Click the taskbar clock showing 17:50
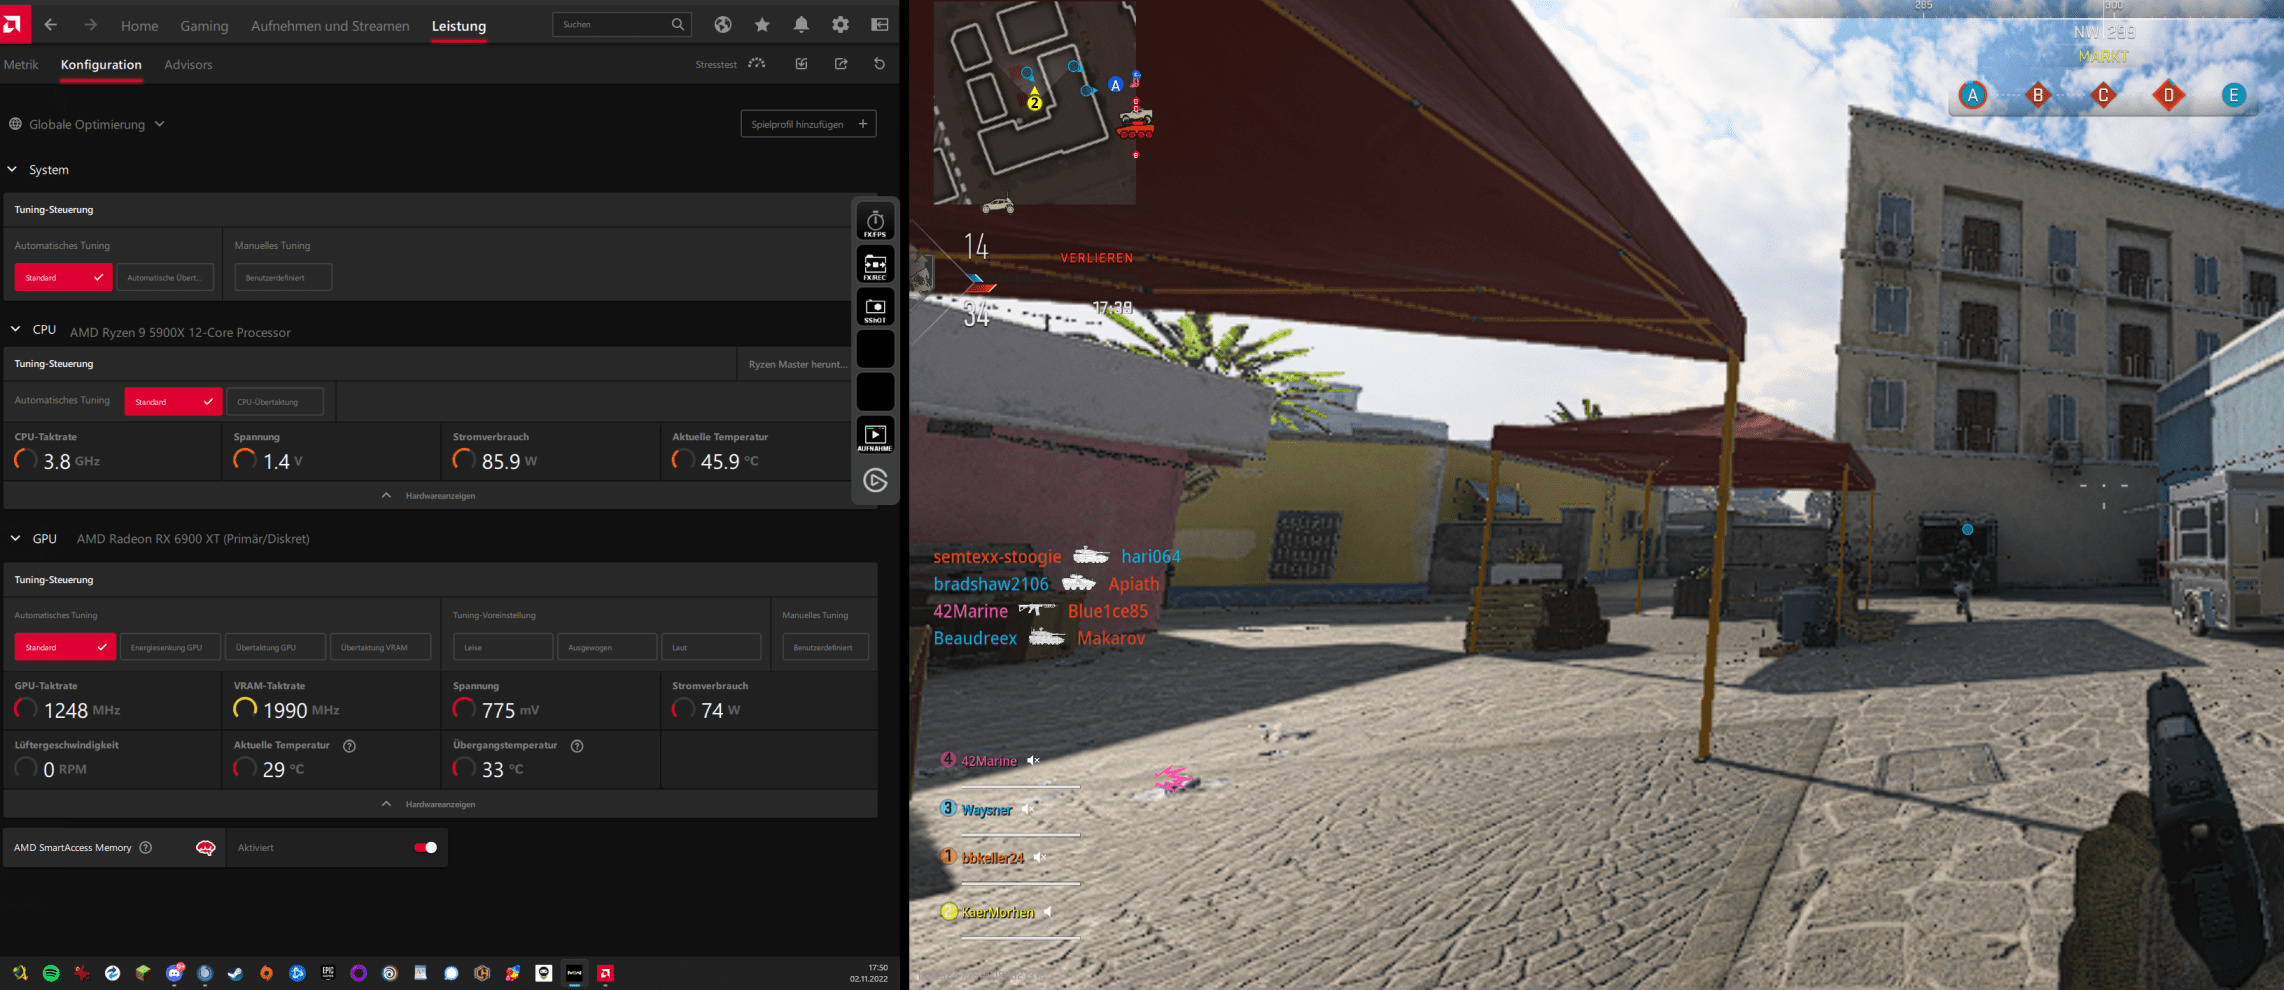The image size is (2284, 990). (x=869, y=973)
